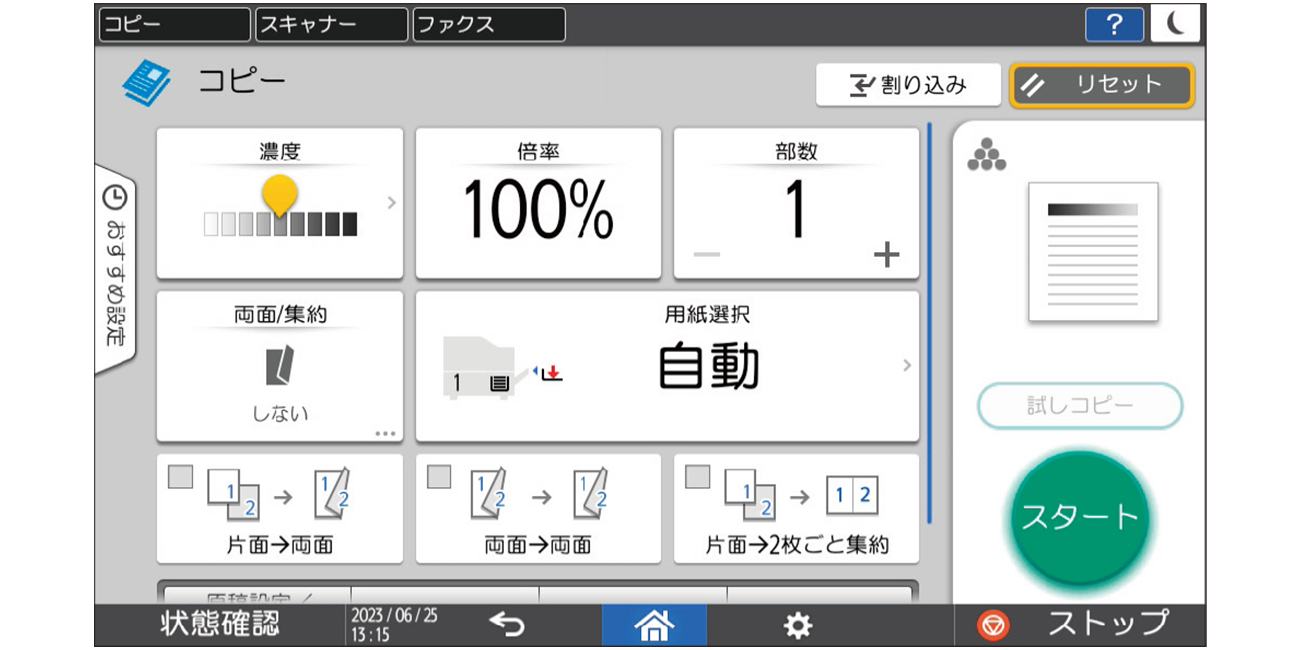This screenshot has width=1300, height=650.
Task: Click clock icon on おすすめ設定 tab
Action: pyautogui.click(x=115, y=197)
